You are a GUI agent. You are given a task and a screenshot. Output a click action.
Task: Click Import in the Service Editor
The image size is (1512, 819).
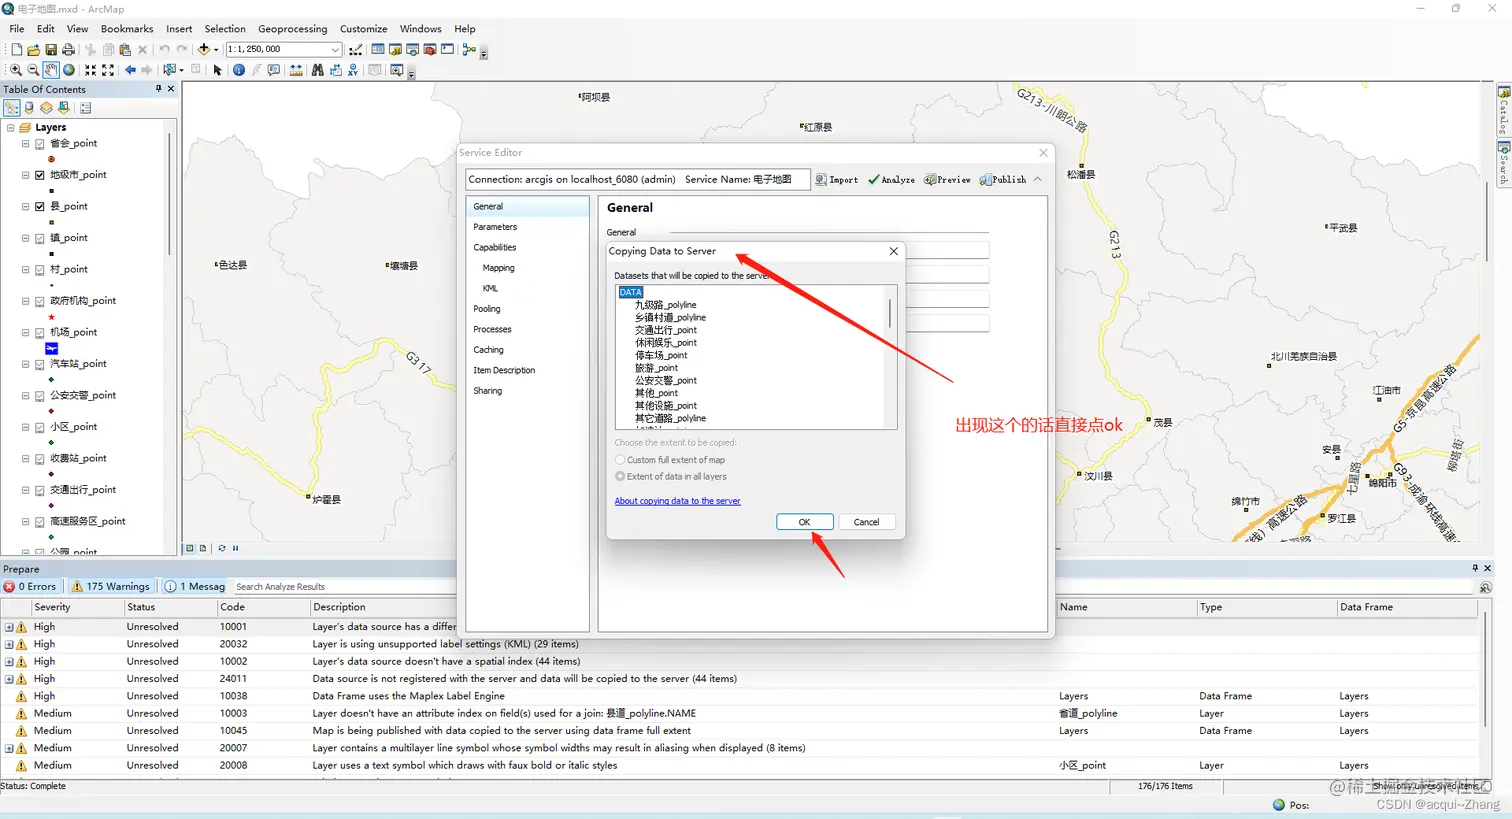click(837, 180)
